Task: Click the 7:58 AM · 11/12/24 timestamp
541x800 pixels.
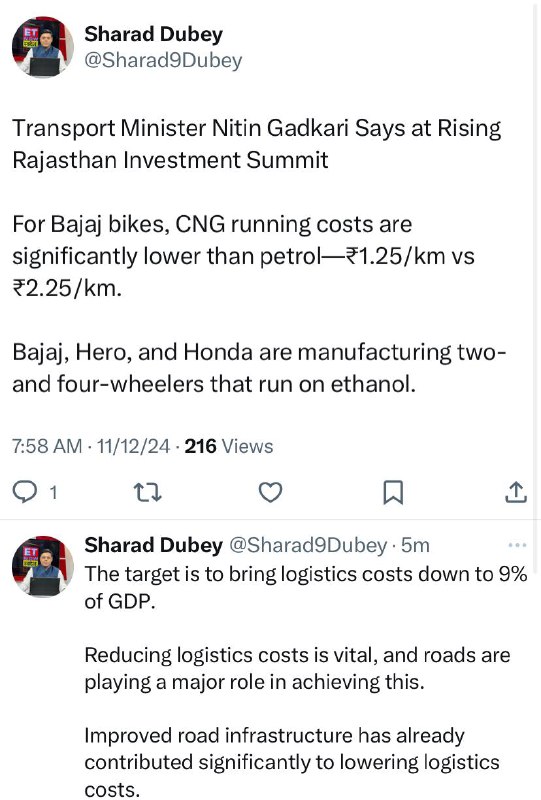Action: tap(91, 446)
